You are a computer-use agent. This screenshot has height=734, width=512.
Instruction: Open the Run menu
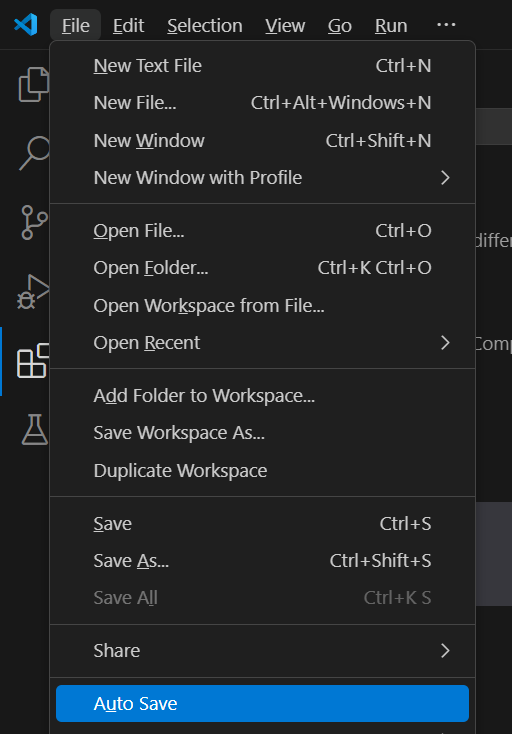coord(391,26)
